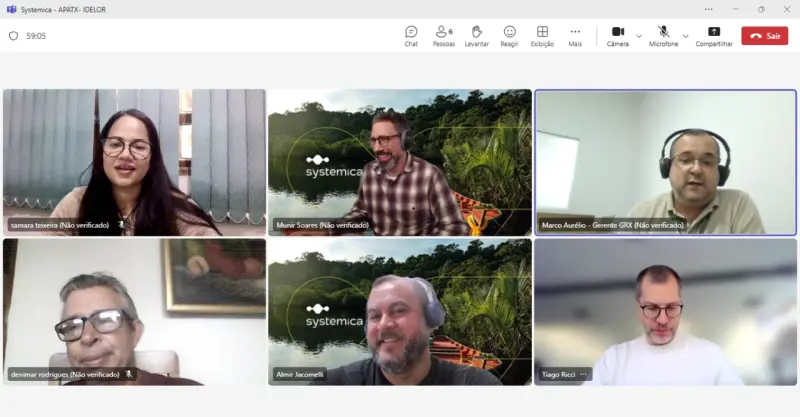Open the Exibição view options

pyautogui.click(x=542, y=36)
